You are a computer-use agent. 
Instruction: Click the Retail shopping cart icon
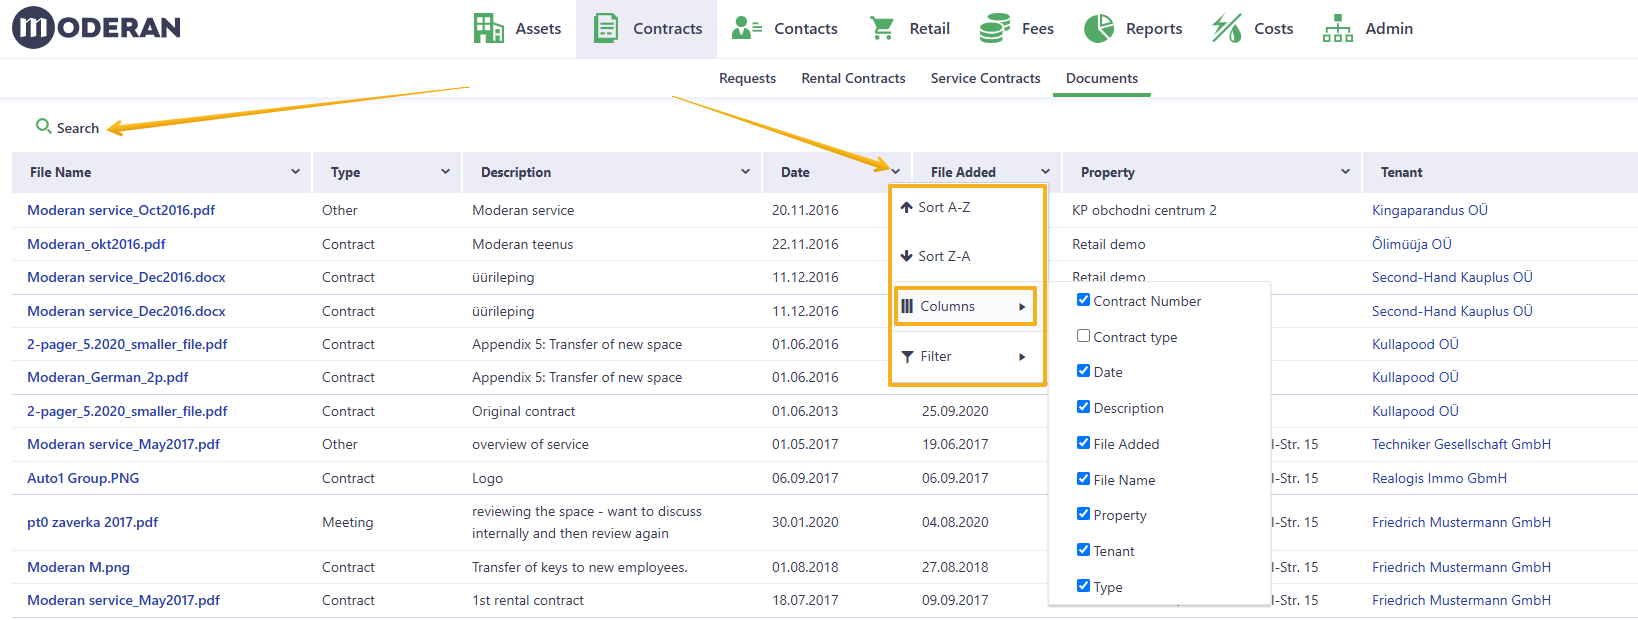coord(882,28)
